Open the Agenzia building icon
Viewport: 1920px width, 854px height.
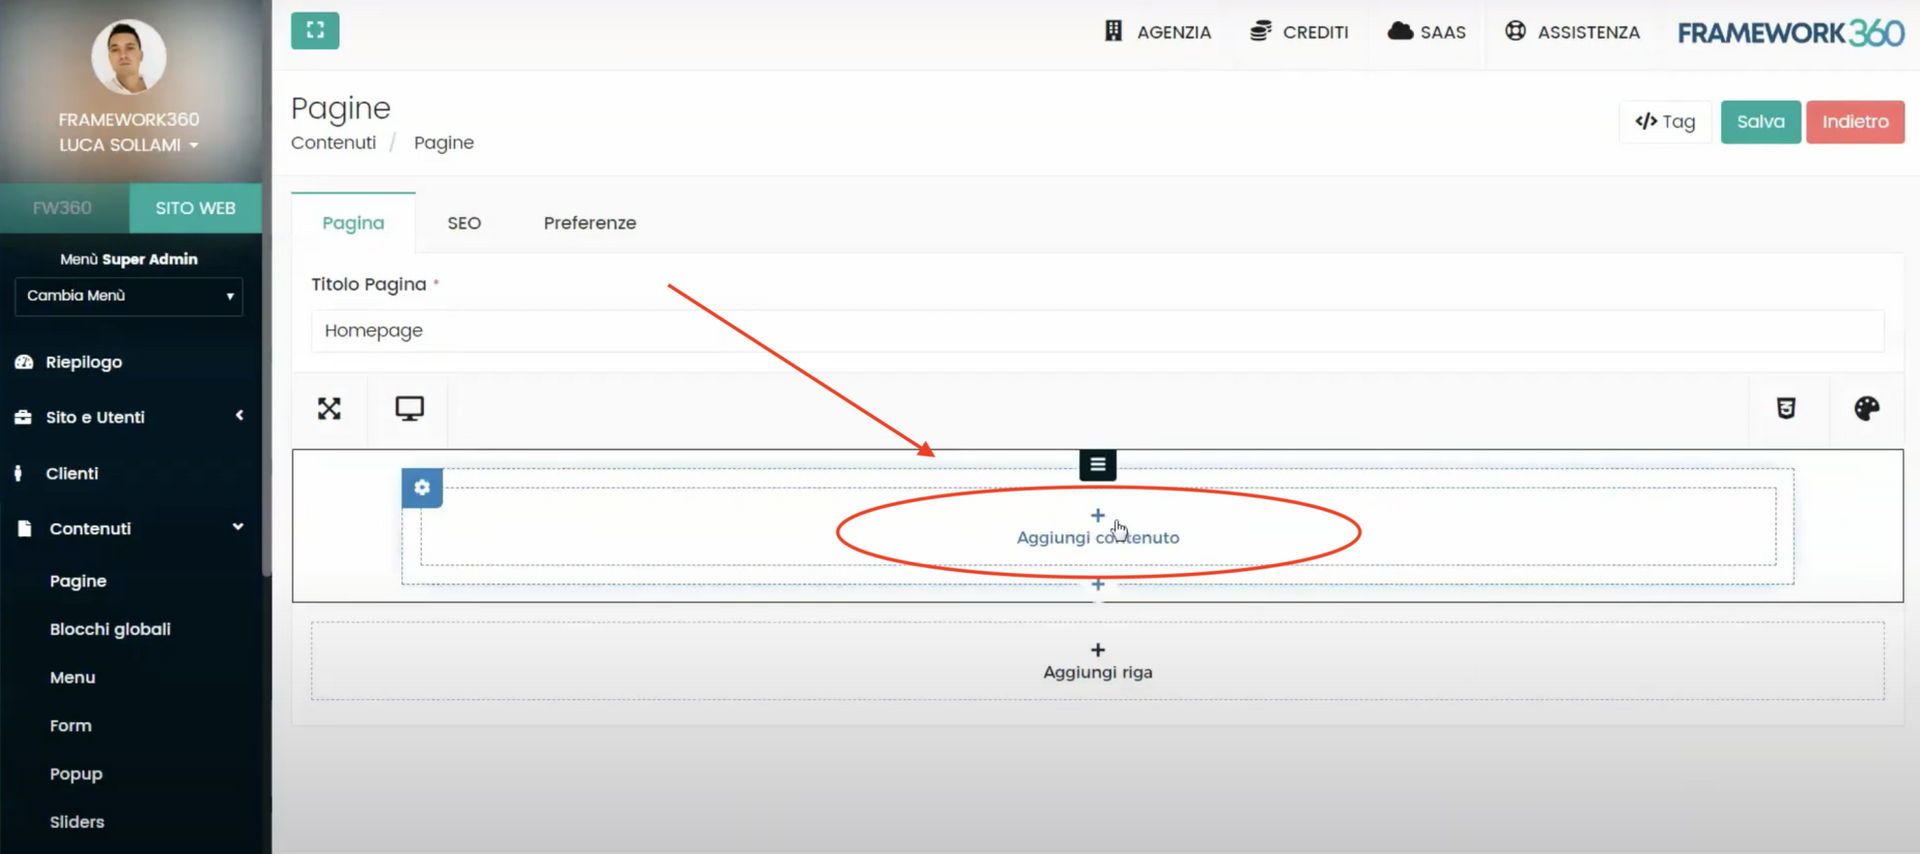(1113, 31)
